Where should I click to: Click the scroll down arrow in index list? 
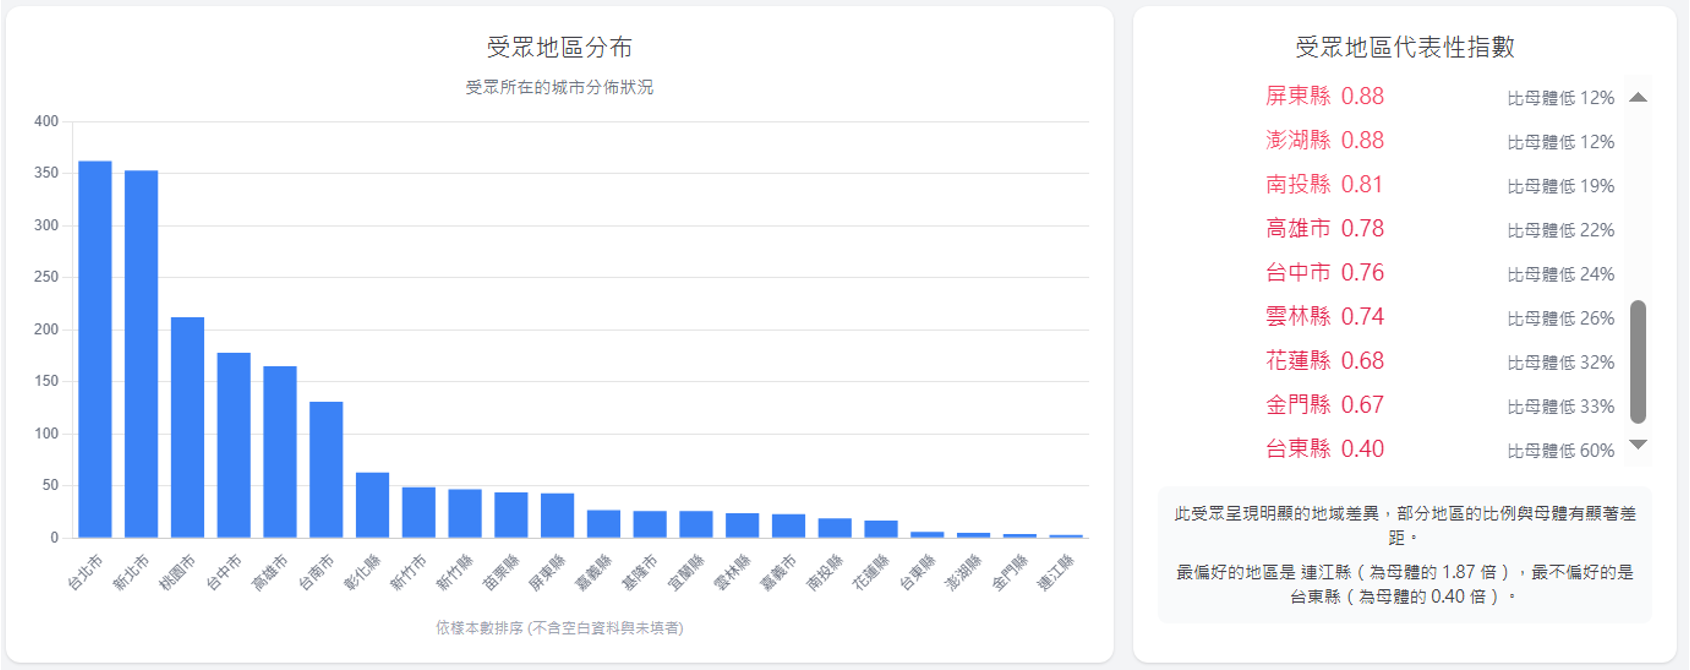pyautogui.click(x=1638, y=444)
